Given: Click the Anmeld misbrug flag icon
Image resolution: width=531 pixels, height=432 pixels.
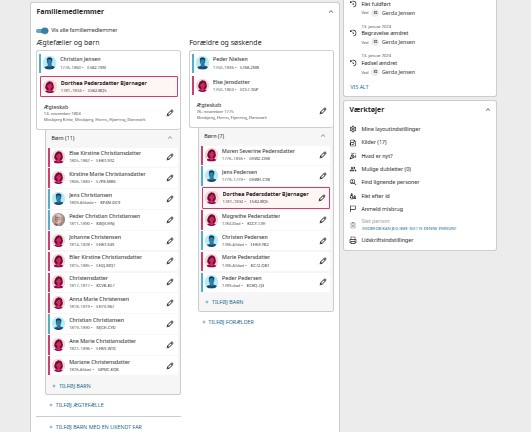Looking at the screenshot, I should pyautogui.click(x=353, y=209).
